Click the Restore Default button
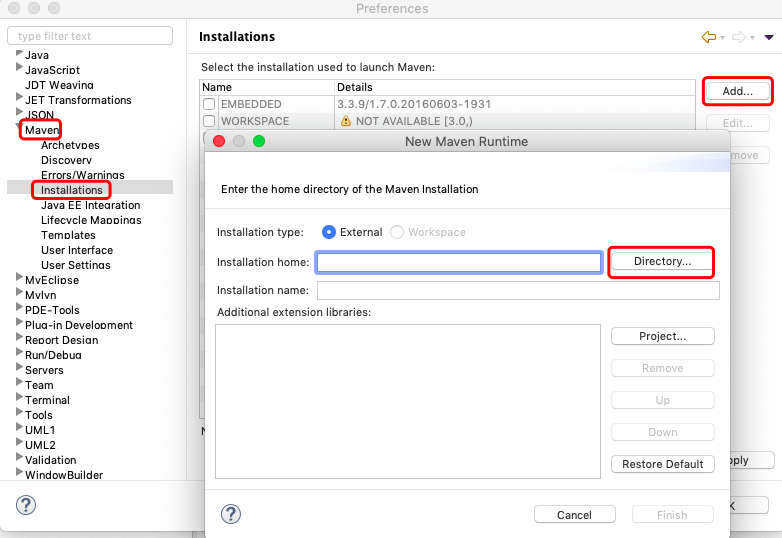 coord(662,464)
